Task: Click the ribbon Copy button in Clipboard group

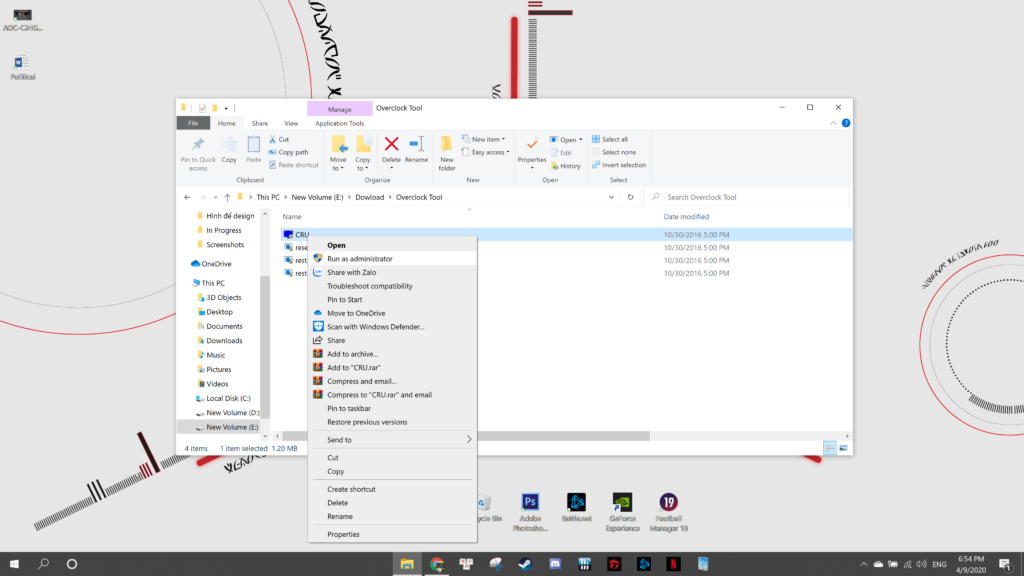Action: click(229, 150)
